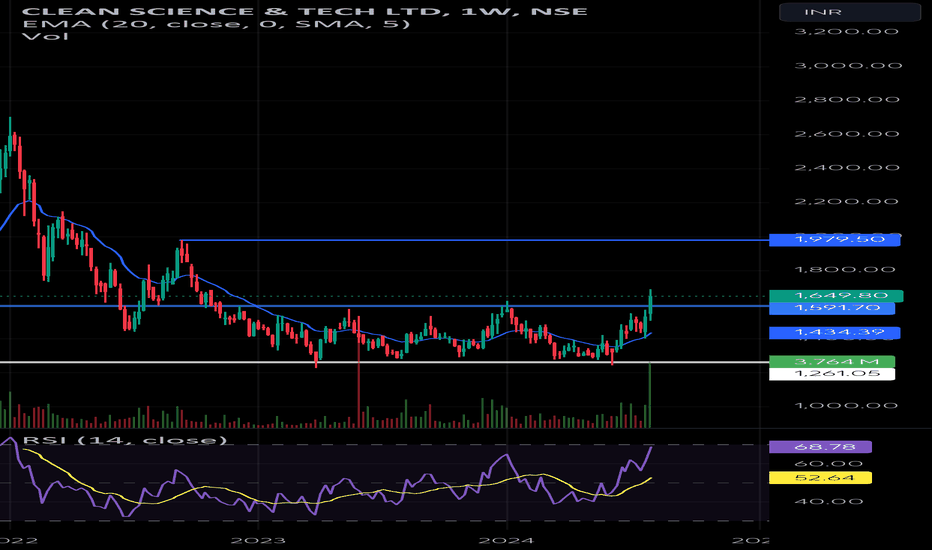The image size is (932, 550).
Task: Select the white horizontal support line
Action: (x=384, y=362)
